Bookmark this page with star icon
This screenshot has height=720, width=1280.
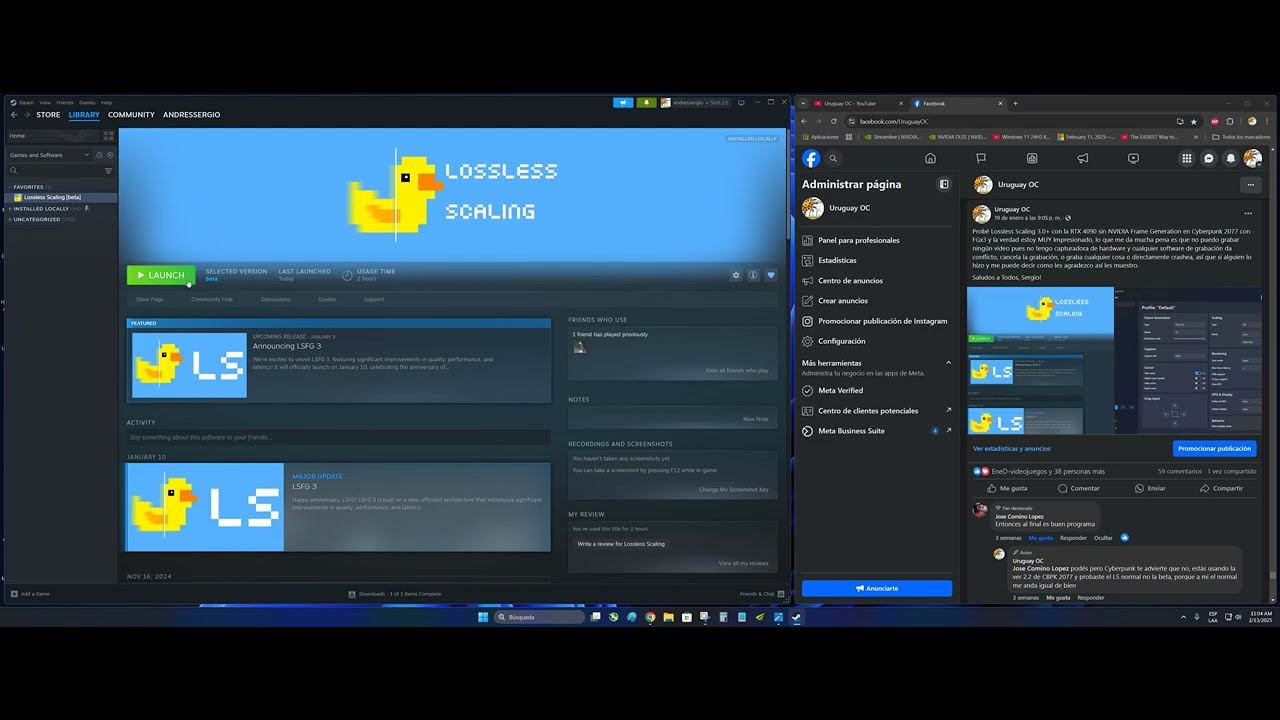tap(1194, 121)
